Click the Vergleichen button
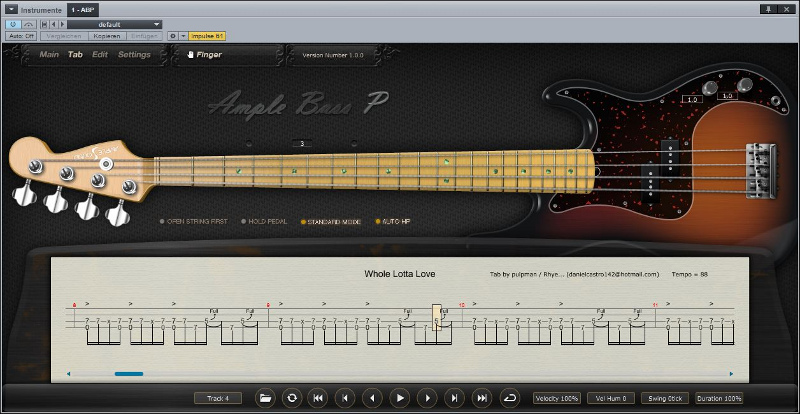Image resolution: width=800 pixels, height=414 pixels. [x=64, y=36]
